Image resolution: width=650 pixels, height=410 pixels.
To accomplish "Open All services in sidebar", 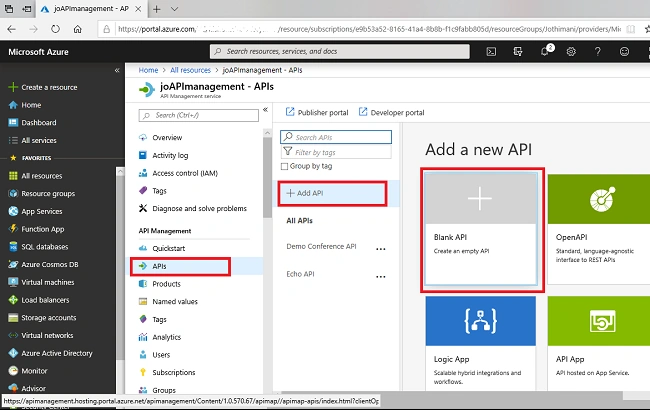I will pyautogui.click(x=32, y=141).
